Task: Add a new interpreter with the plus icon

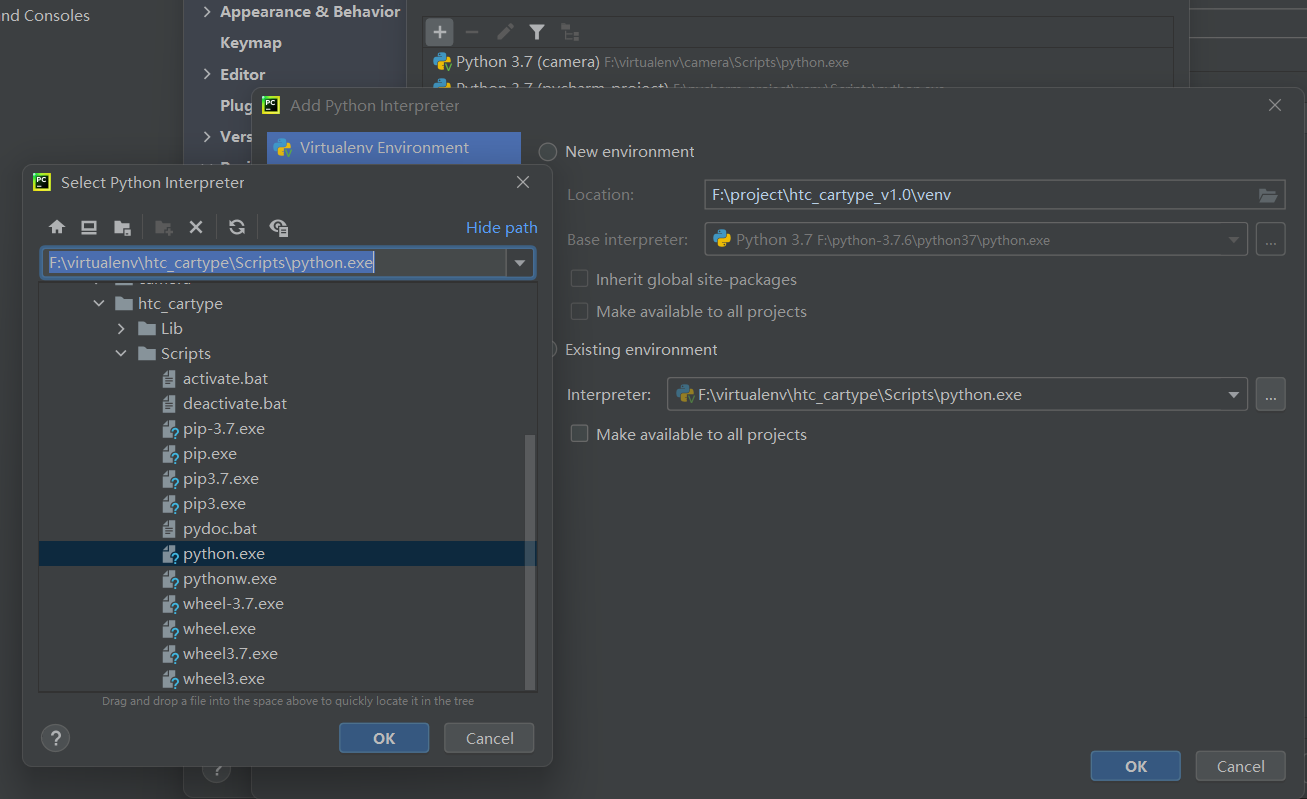Action: point(439,31)
